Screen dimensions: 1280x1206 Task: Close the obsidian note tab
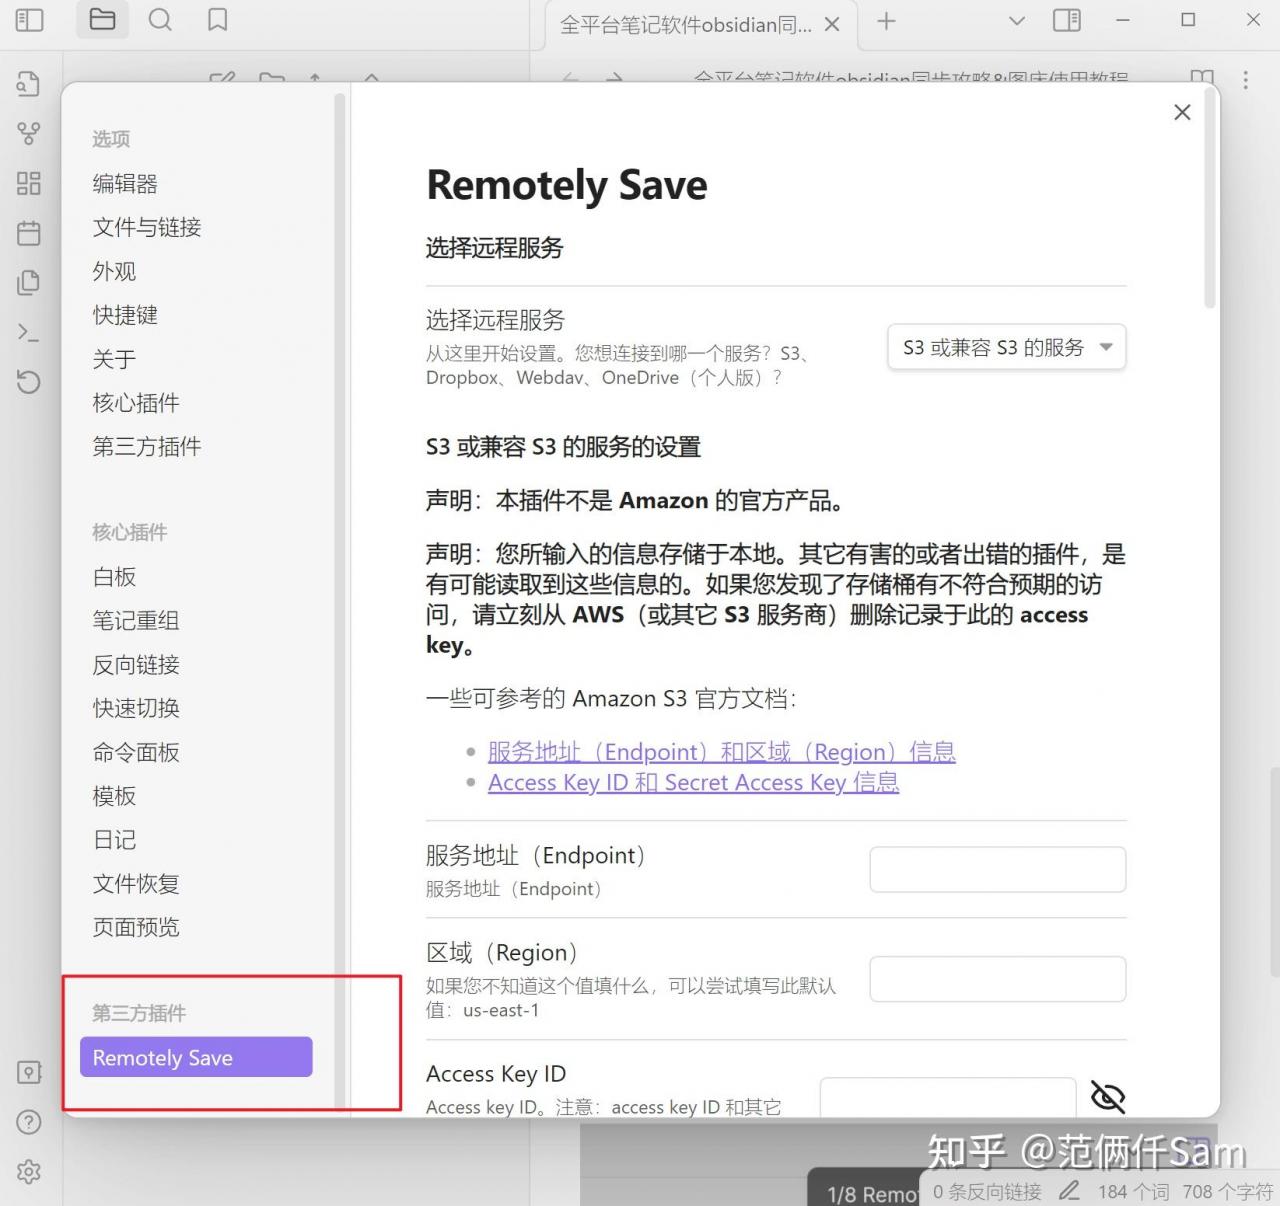click(x=831, y=25)
